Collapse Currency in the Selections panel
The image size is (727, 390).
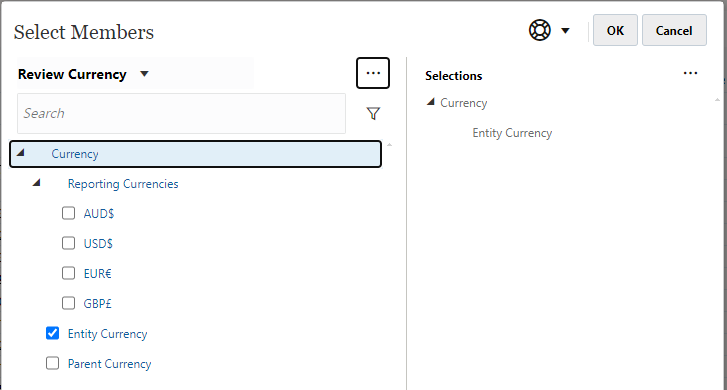pos(431,102)
